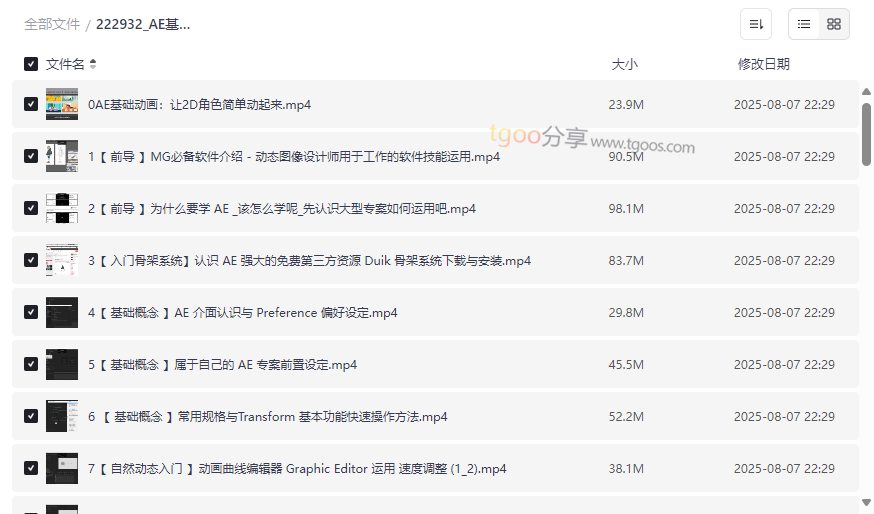874x514 pixels.
Task: Click the 222932_AE基... breadcrumb folder
Action: pos(143,24)
